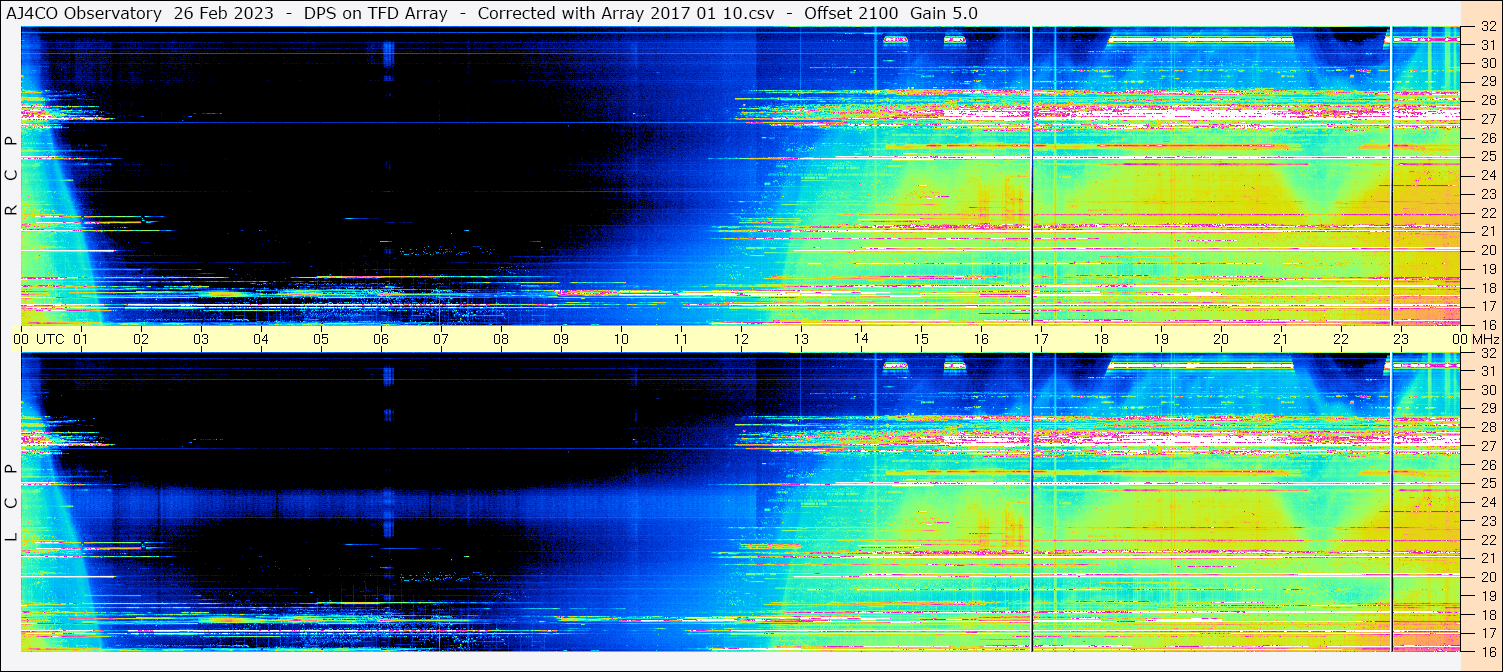1503x672 pixels.
Task: Click the 14 hour tick label
Action: click(x=861, y=338)
